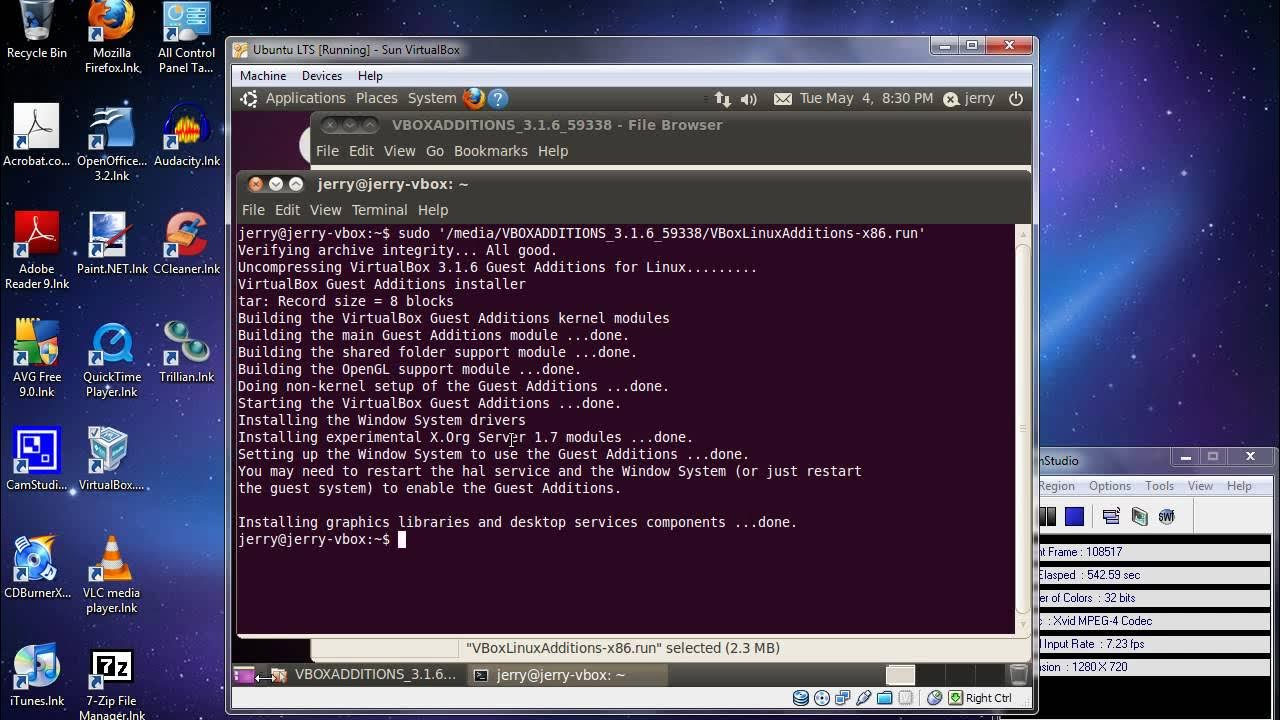Open terminal View menu
1280x720 pixels.
coord(325,210)
